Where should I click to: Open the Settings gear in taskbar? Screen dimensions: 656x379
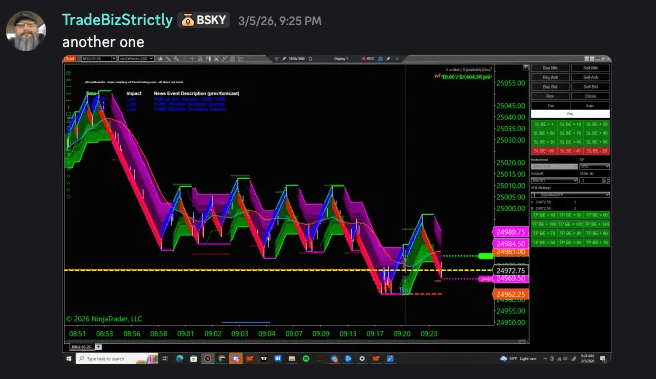point(362,359)
